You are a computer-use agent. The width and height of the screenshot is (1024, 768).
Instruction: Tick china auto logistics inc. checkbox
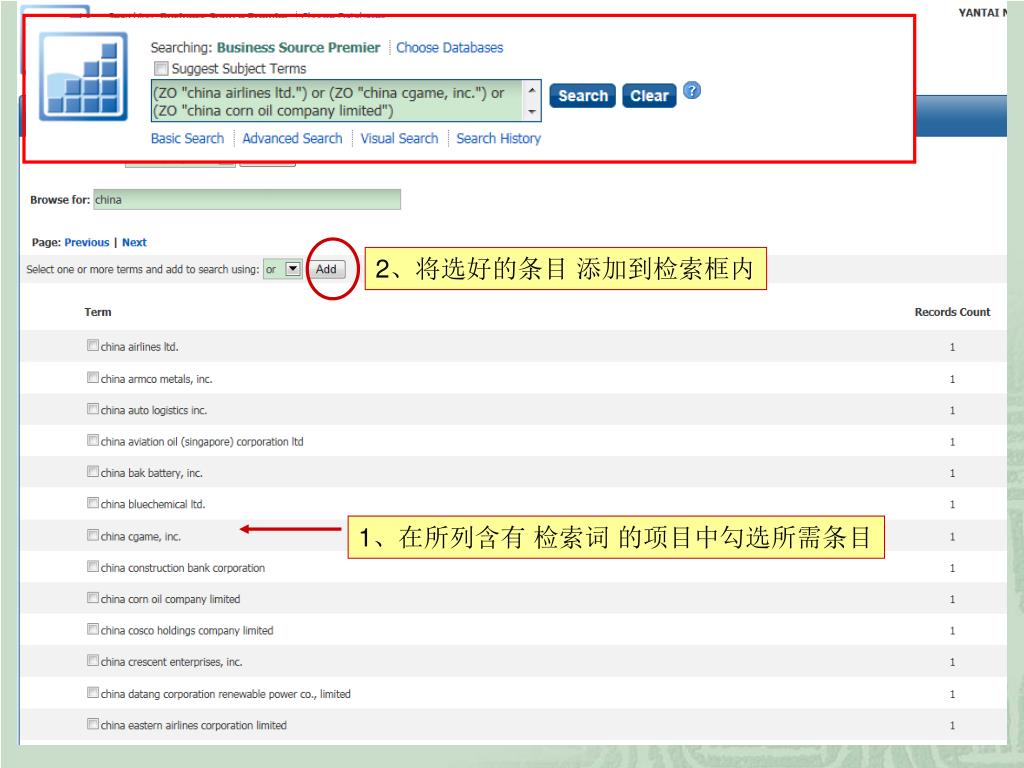pos(93,409)
